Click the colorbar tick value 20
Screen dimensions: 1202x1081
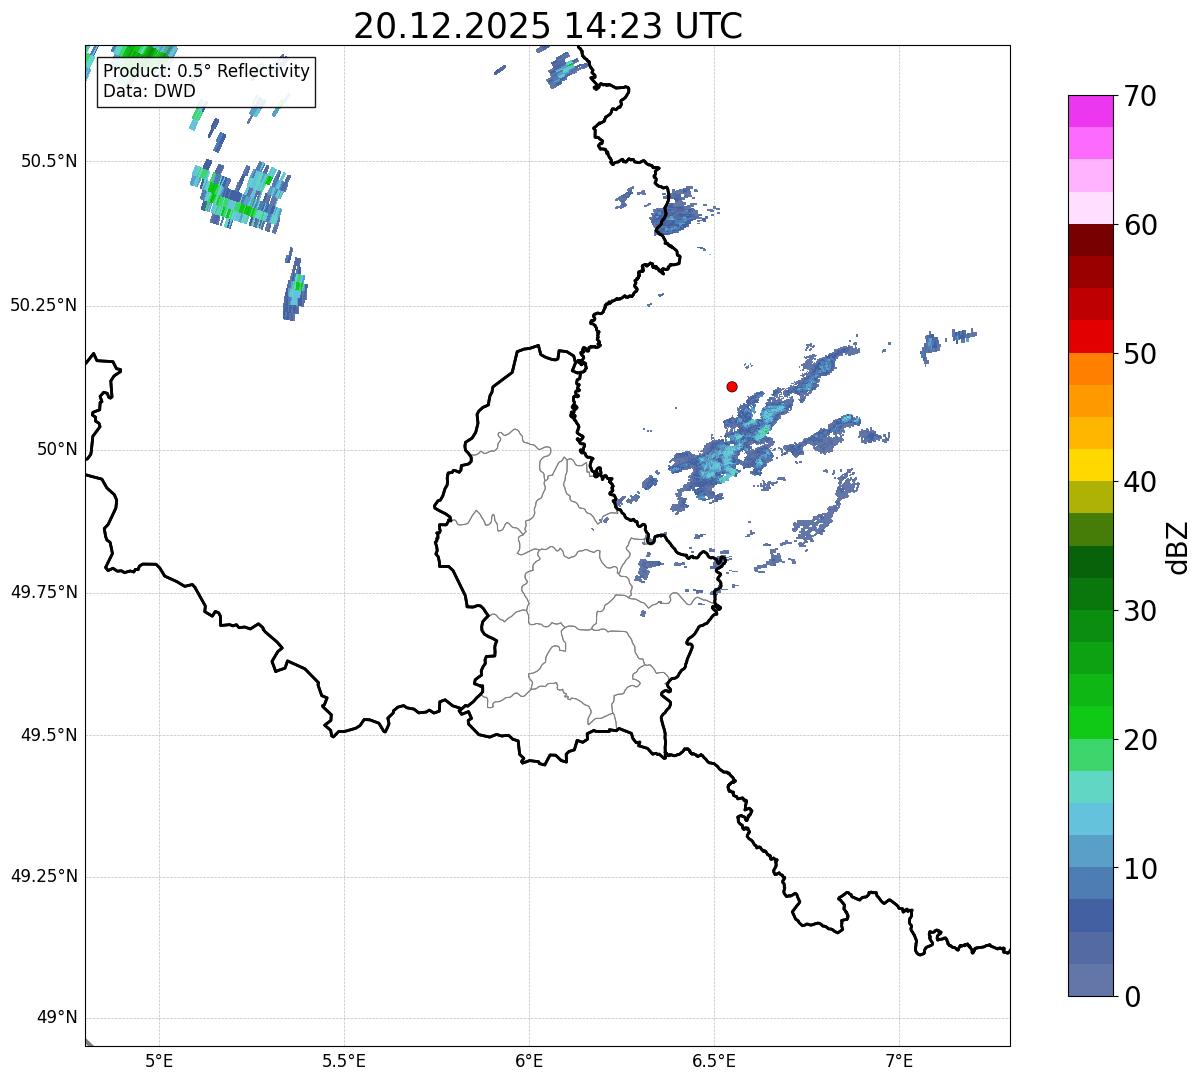click(x=1139, y=740)
